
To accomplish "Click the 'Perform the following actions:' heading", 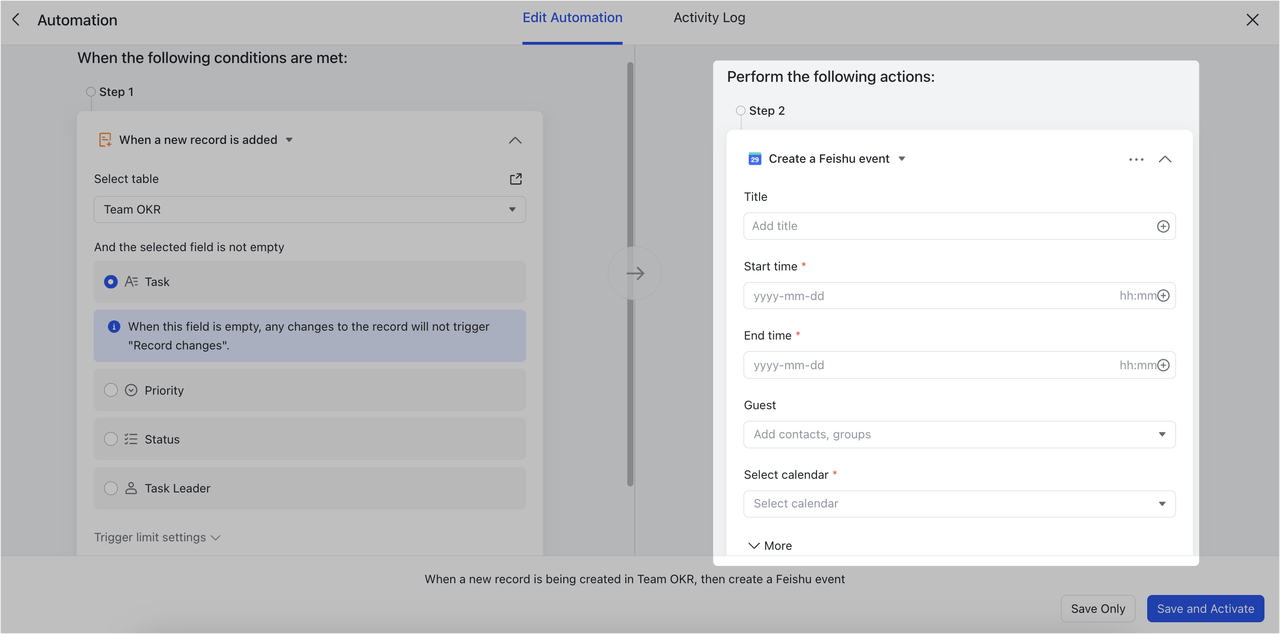I will (831, 77).
